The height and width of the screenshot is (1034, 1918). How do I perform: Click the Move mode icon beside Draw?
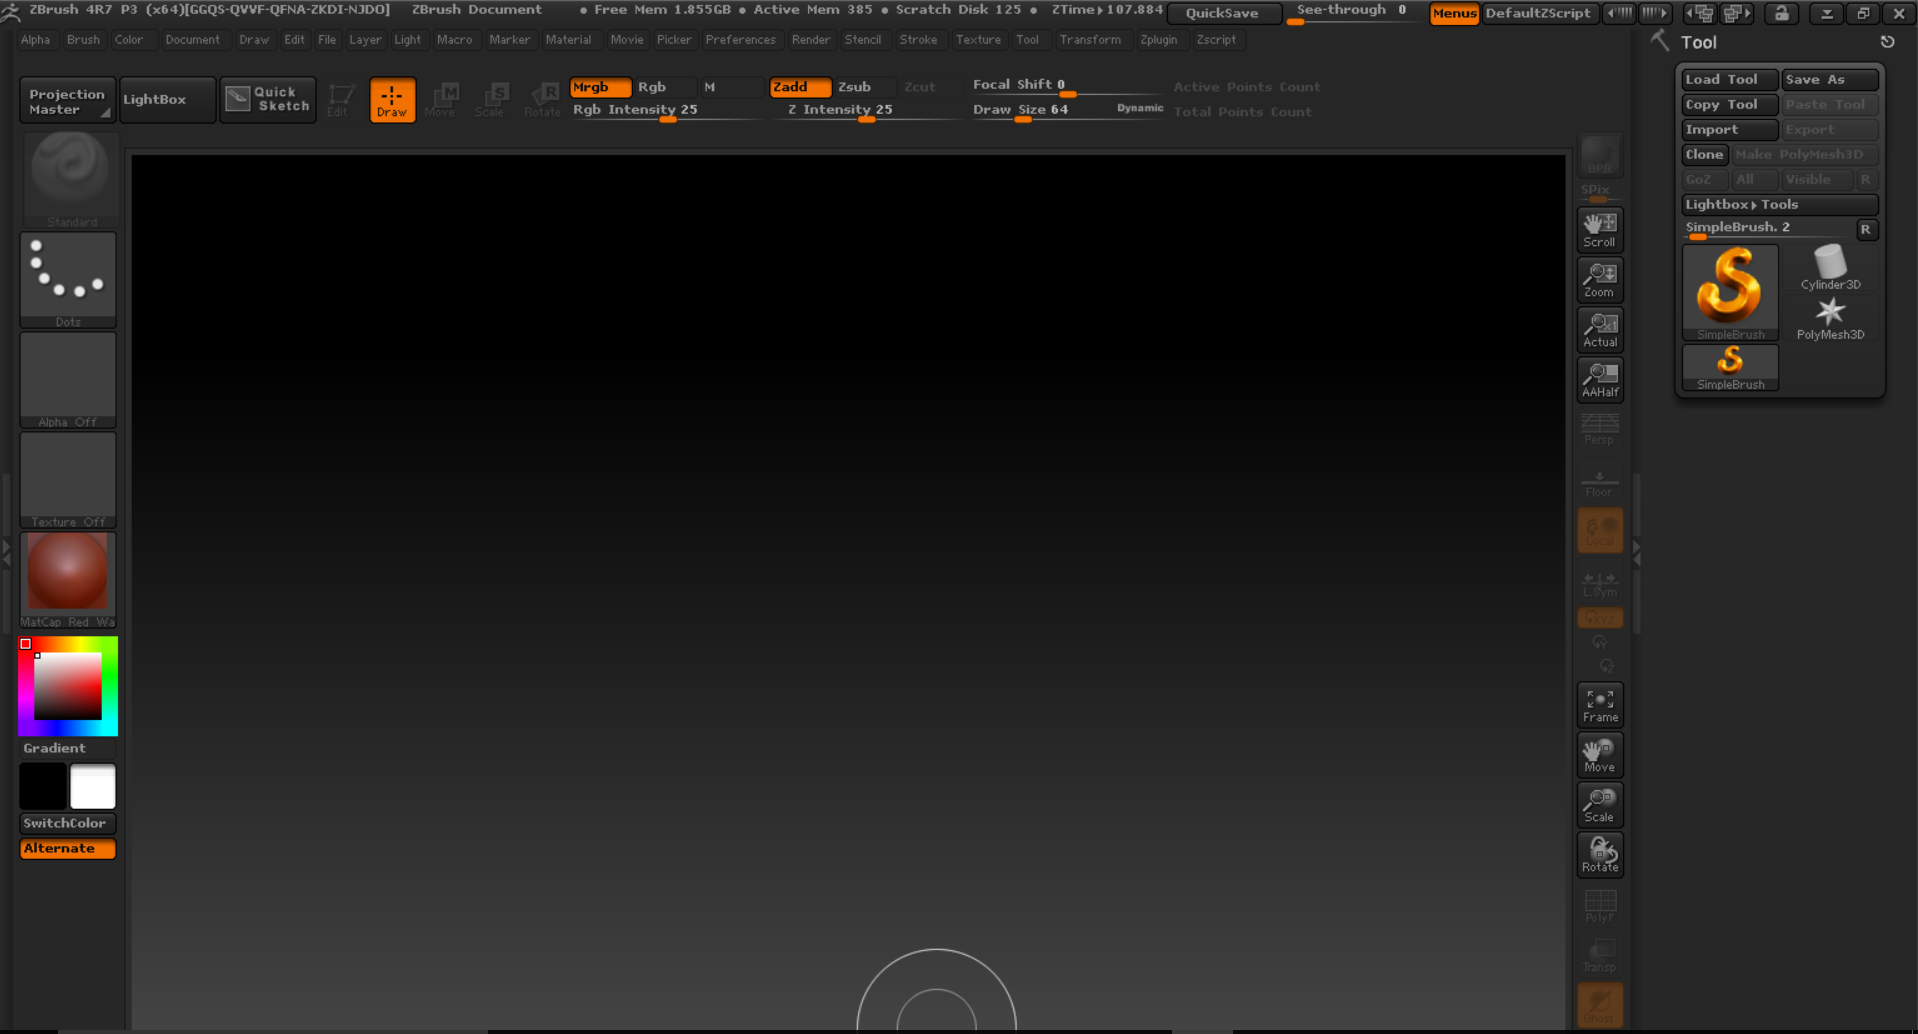(440, 99)
